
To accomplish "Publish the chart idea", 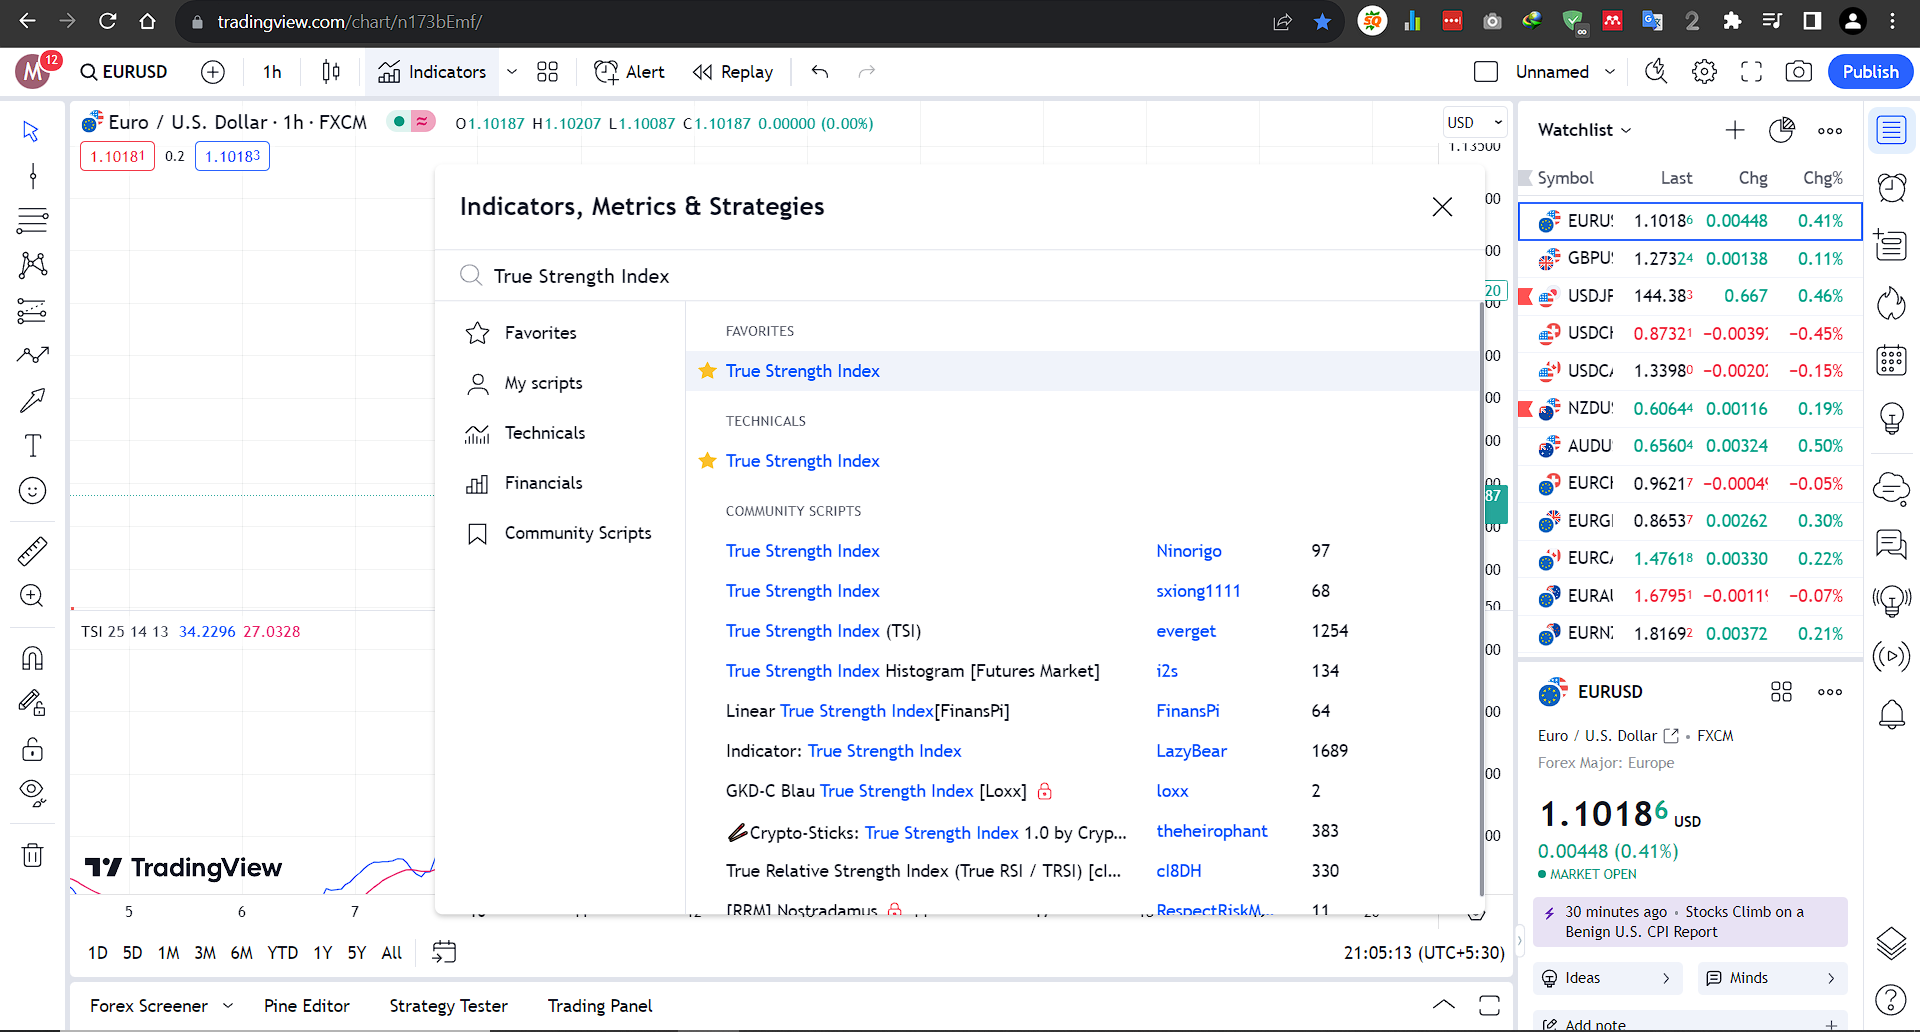I will [1870, 72].
